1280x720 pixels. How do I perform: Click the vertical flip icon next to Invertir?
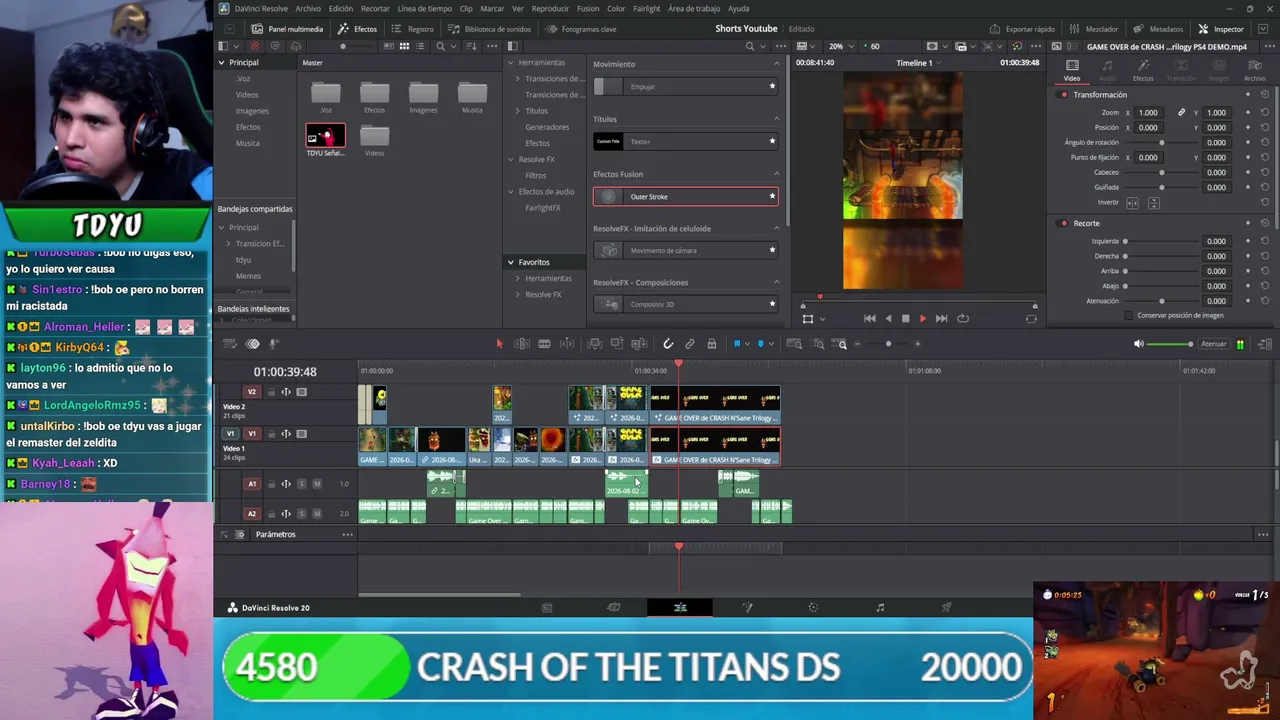point(1153,203)
